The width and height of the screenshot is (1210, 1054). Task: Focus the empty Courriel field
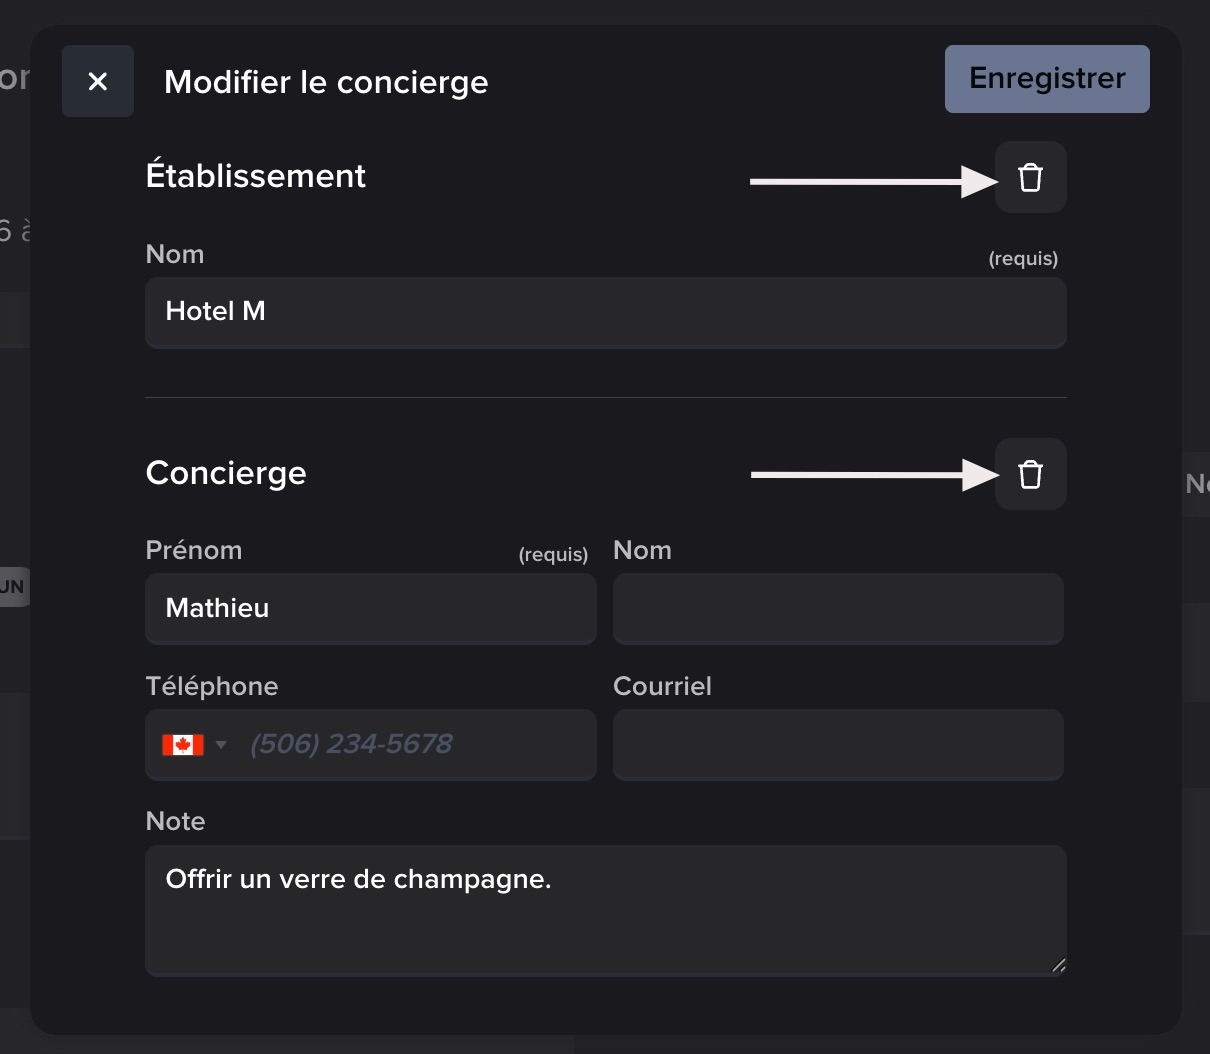point(837,745)
